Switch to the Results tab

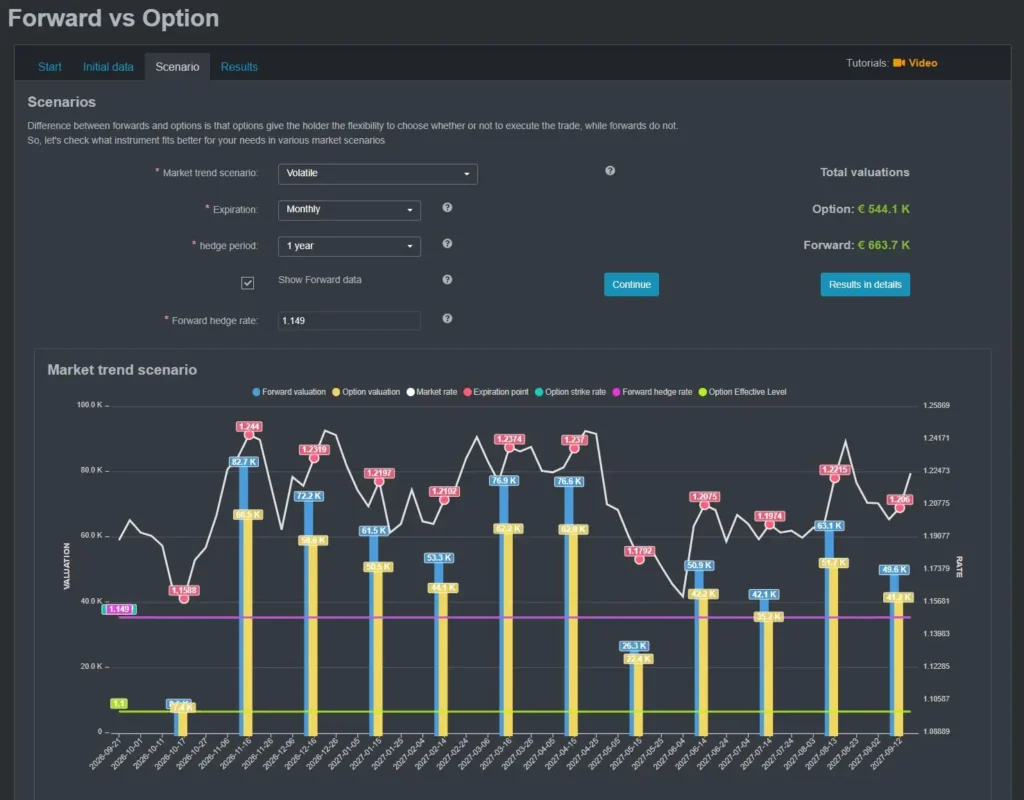tap(239, 67)
